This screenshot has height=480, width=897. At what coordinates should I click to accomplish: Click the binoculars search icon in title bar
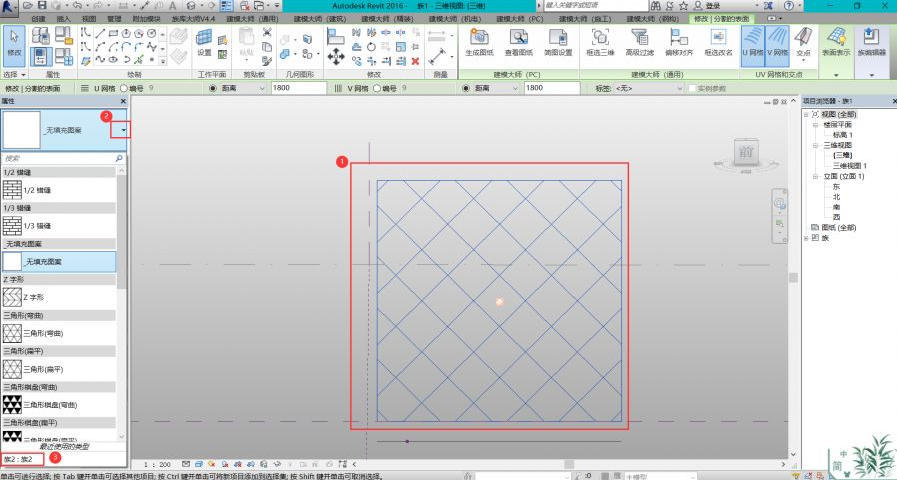point(656,6)
